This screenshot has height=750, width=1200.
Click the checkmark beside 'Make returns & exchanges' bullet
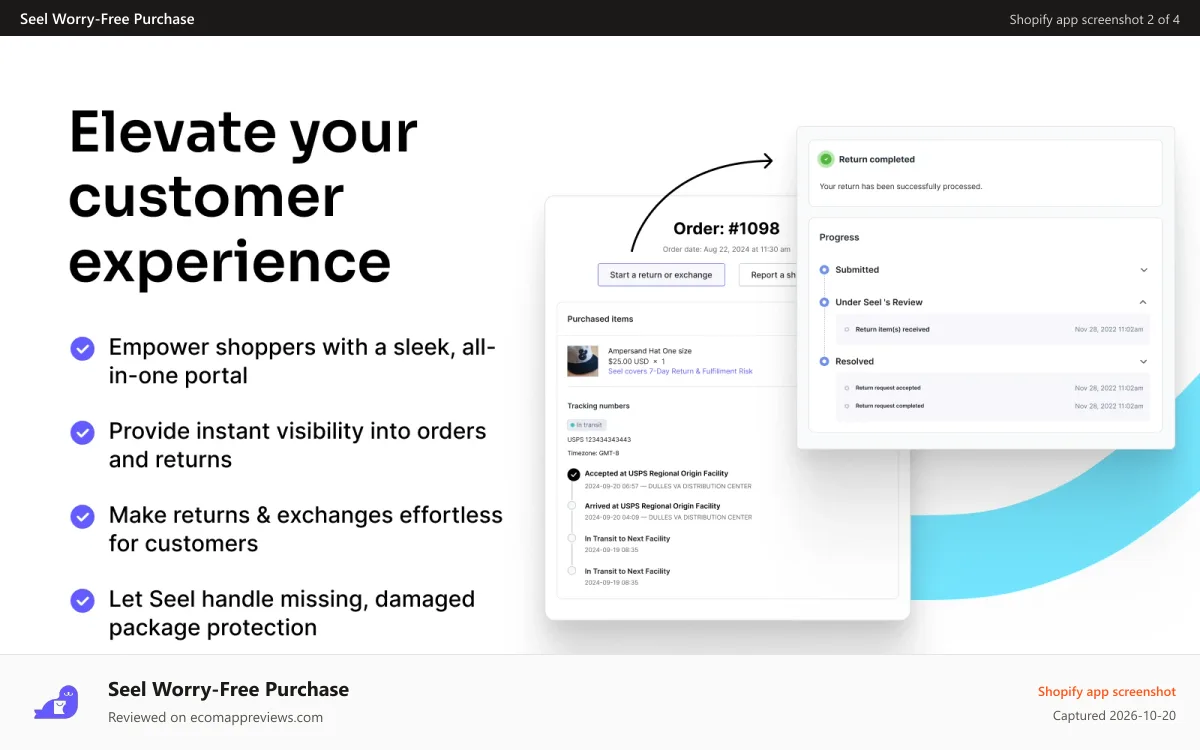click(x=82, y=516)
